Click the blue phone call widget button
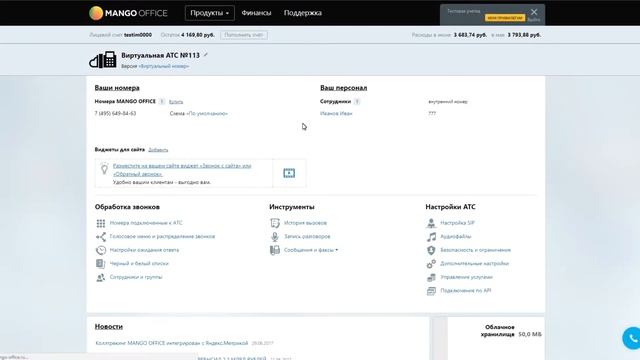This screenshot has width=640, height=360. pos(632,338)
